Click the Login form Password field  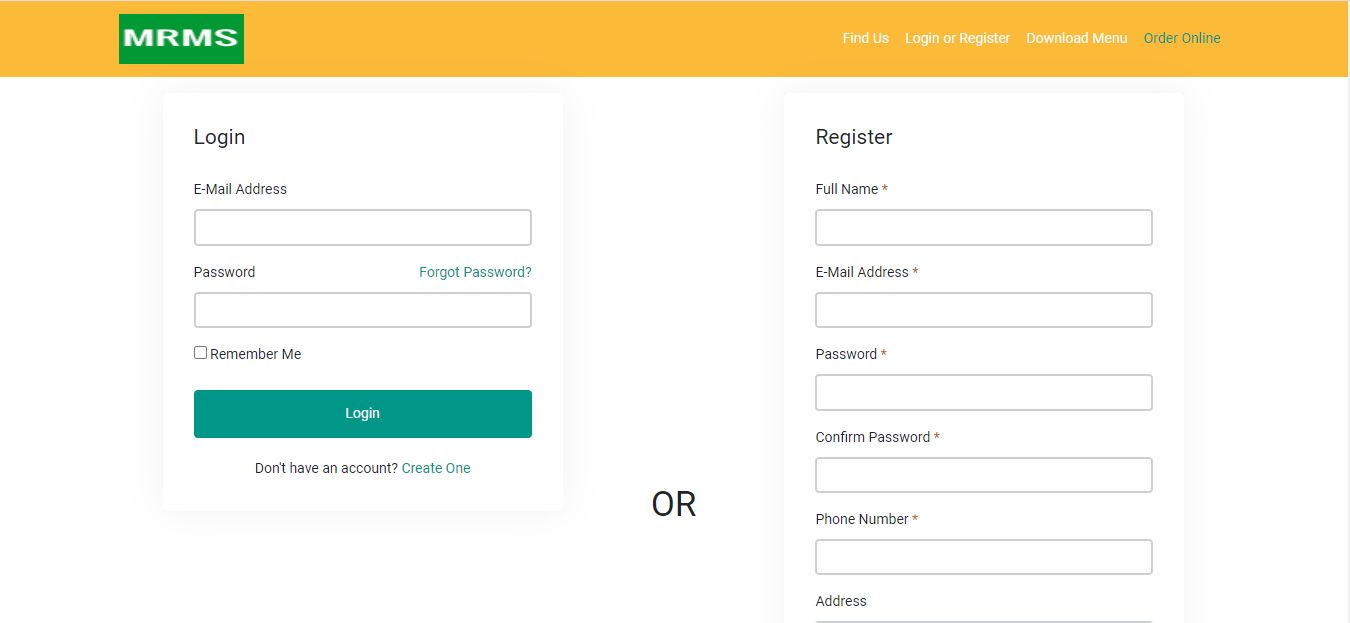362,310
